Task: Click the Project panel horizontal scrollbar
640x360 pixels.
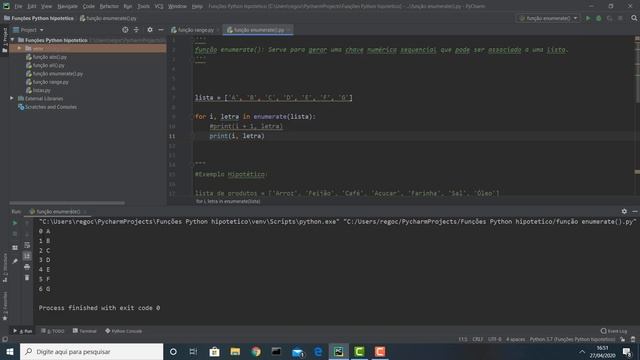Action: pyautogui.click(x=67, y=202)
